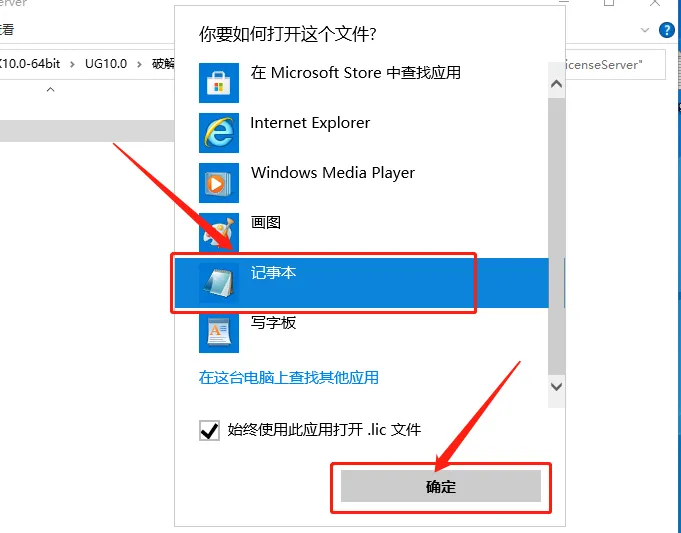The width and height of the screenshot is (681, 533).
Task: Select the 写字板 list entry text
Action: 273,322
